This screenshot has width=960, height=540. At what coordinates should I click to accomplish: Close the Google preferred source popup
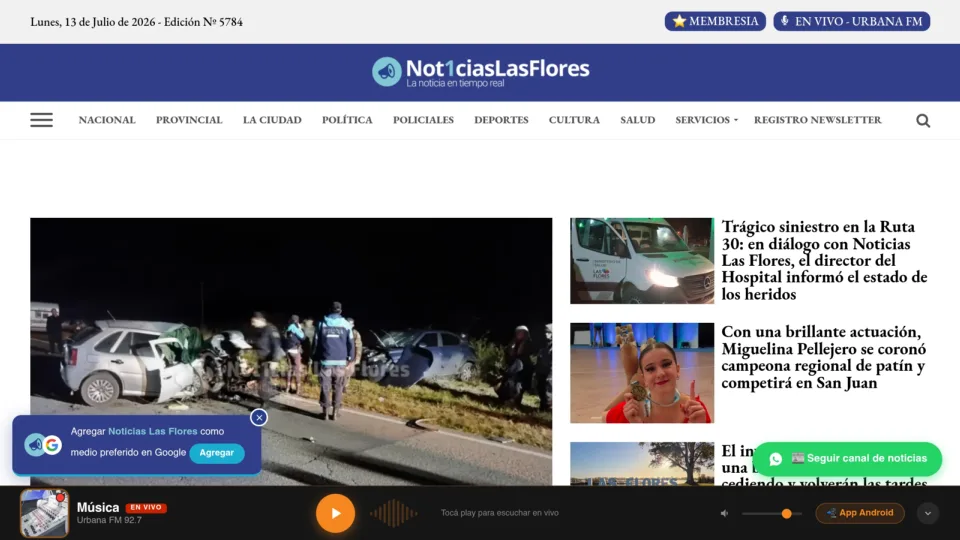(259, 418)
